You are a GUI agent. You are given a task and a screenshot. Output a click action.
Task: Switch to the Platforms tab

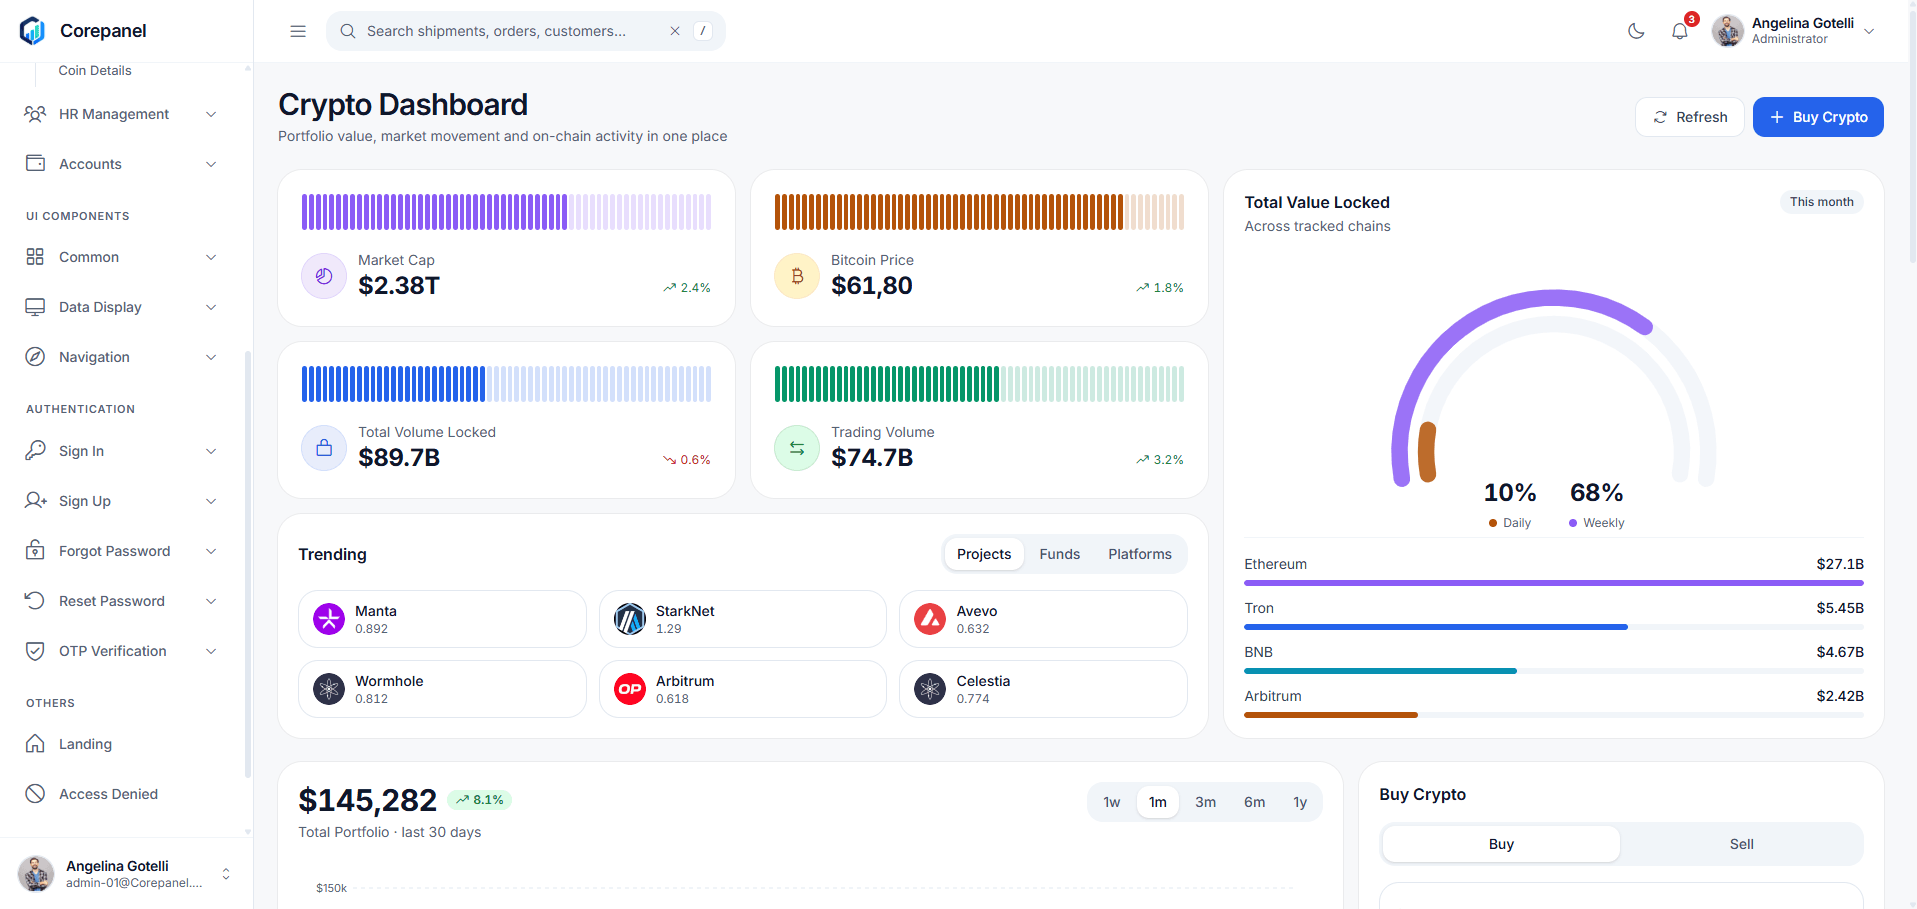[x=1139, y=554]
